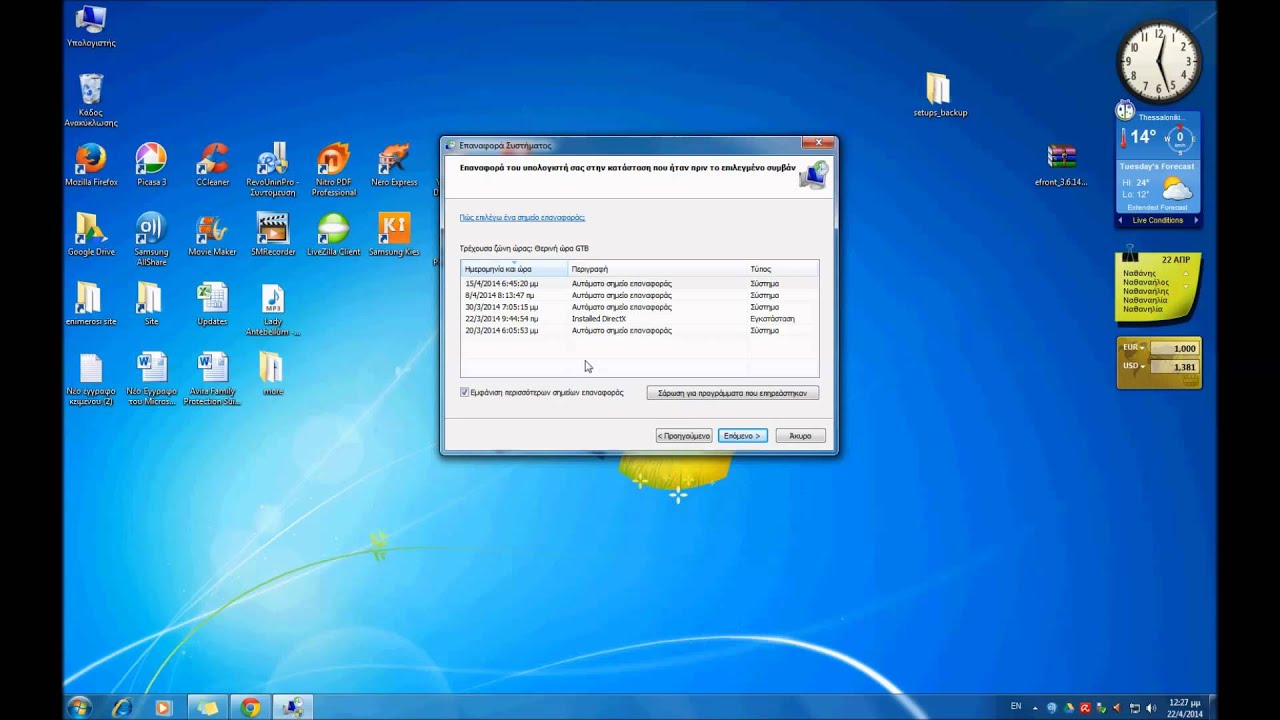Open the Πώς επιλέγω ένα σημείο επαναφοράς link
This screenshot has width=1280, height=720.
522,217
